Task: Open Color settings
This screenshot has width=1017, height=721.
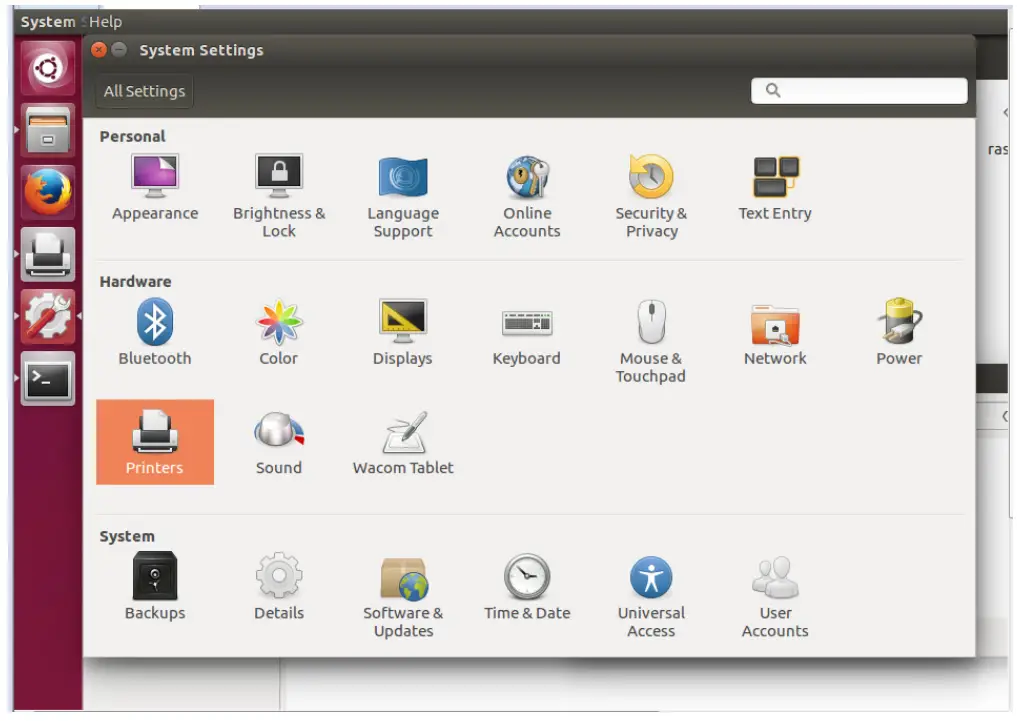Action: (279, 332)
